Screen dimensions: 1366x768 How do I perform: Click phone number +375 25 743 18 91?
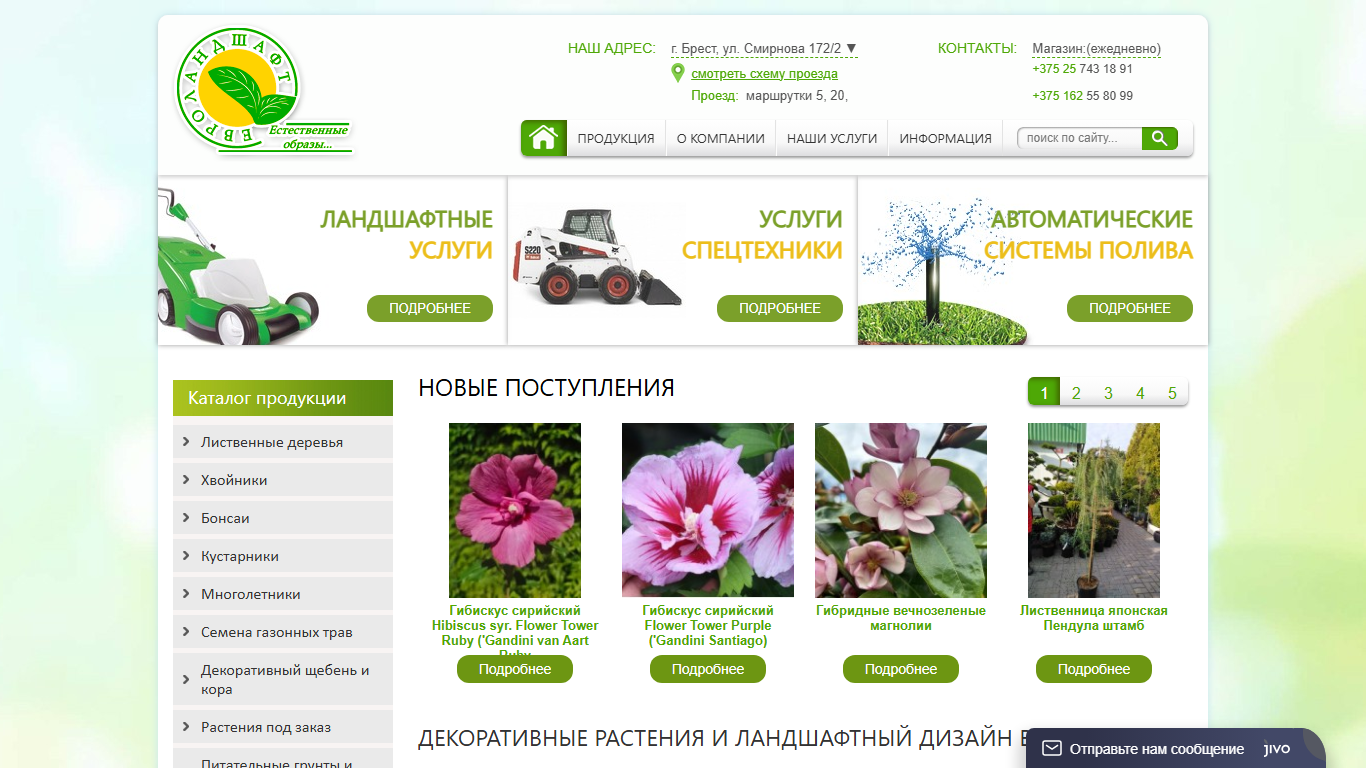[1083, 69]
